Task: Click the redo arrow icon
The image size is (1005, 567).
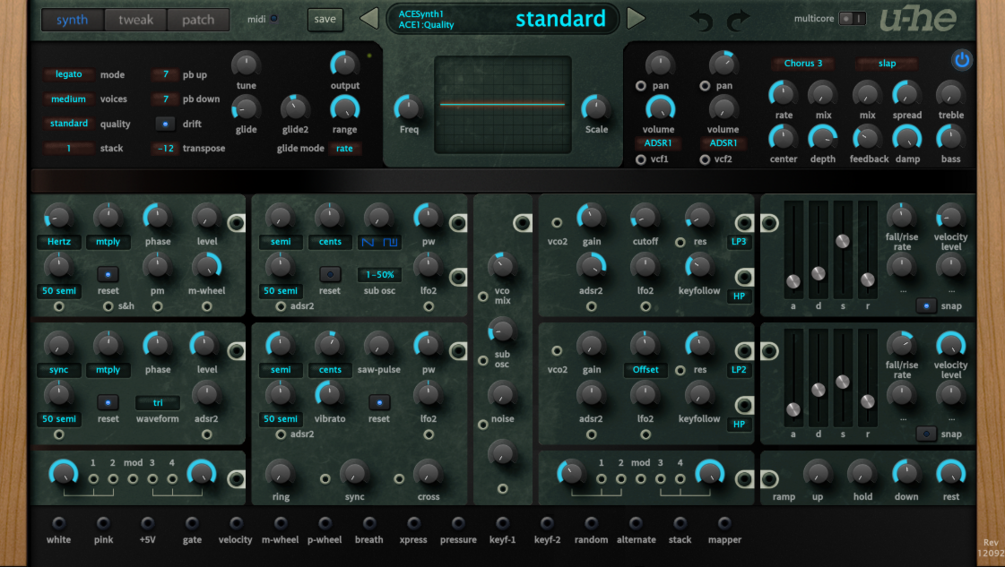Action: click(x=738, y=21)
